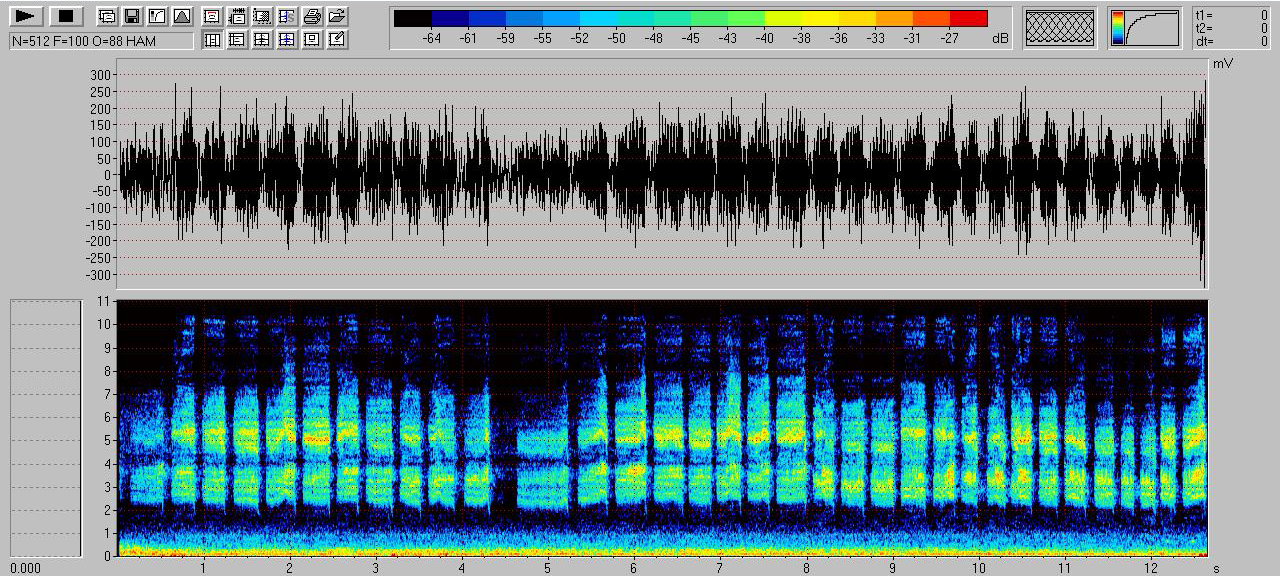1280x576 pixels.
Task: Click the curve icon beside the floppy disk
Action: point(156,16)
